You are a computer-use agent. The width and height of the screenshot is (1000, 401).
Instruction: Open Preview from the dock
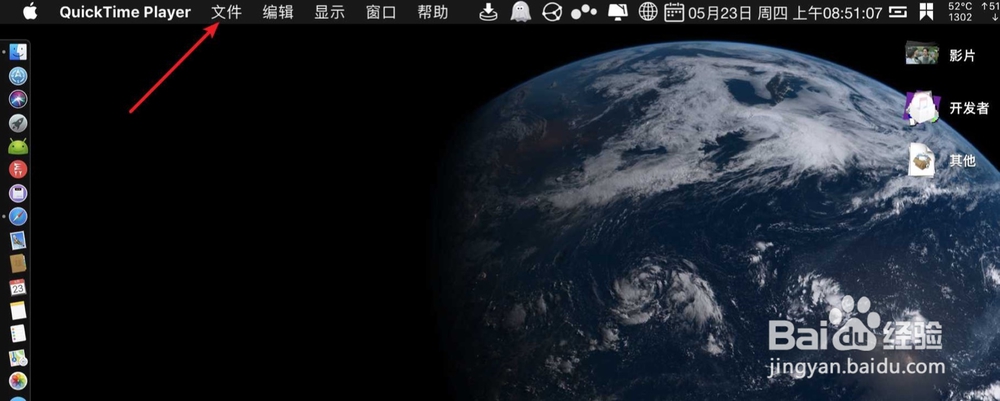click(x=18, y=240)
